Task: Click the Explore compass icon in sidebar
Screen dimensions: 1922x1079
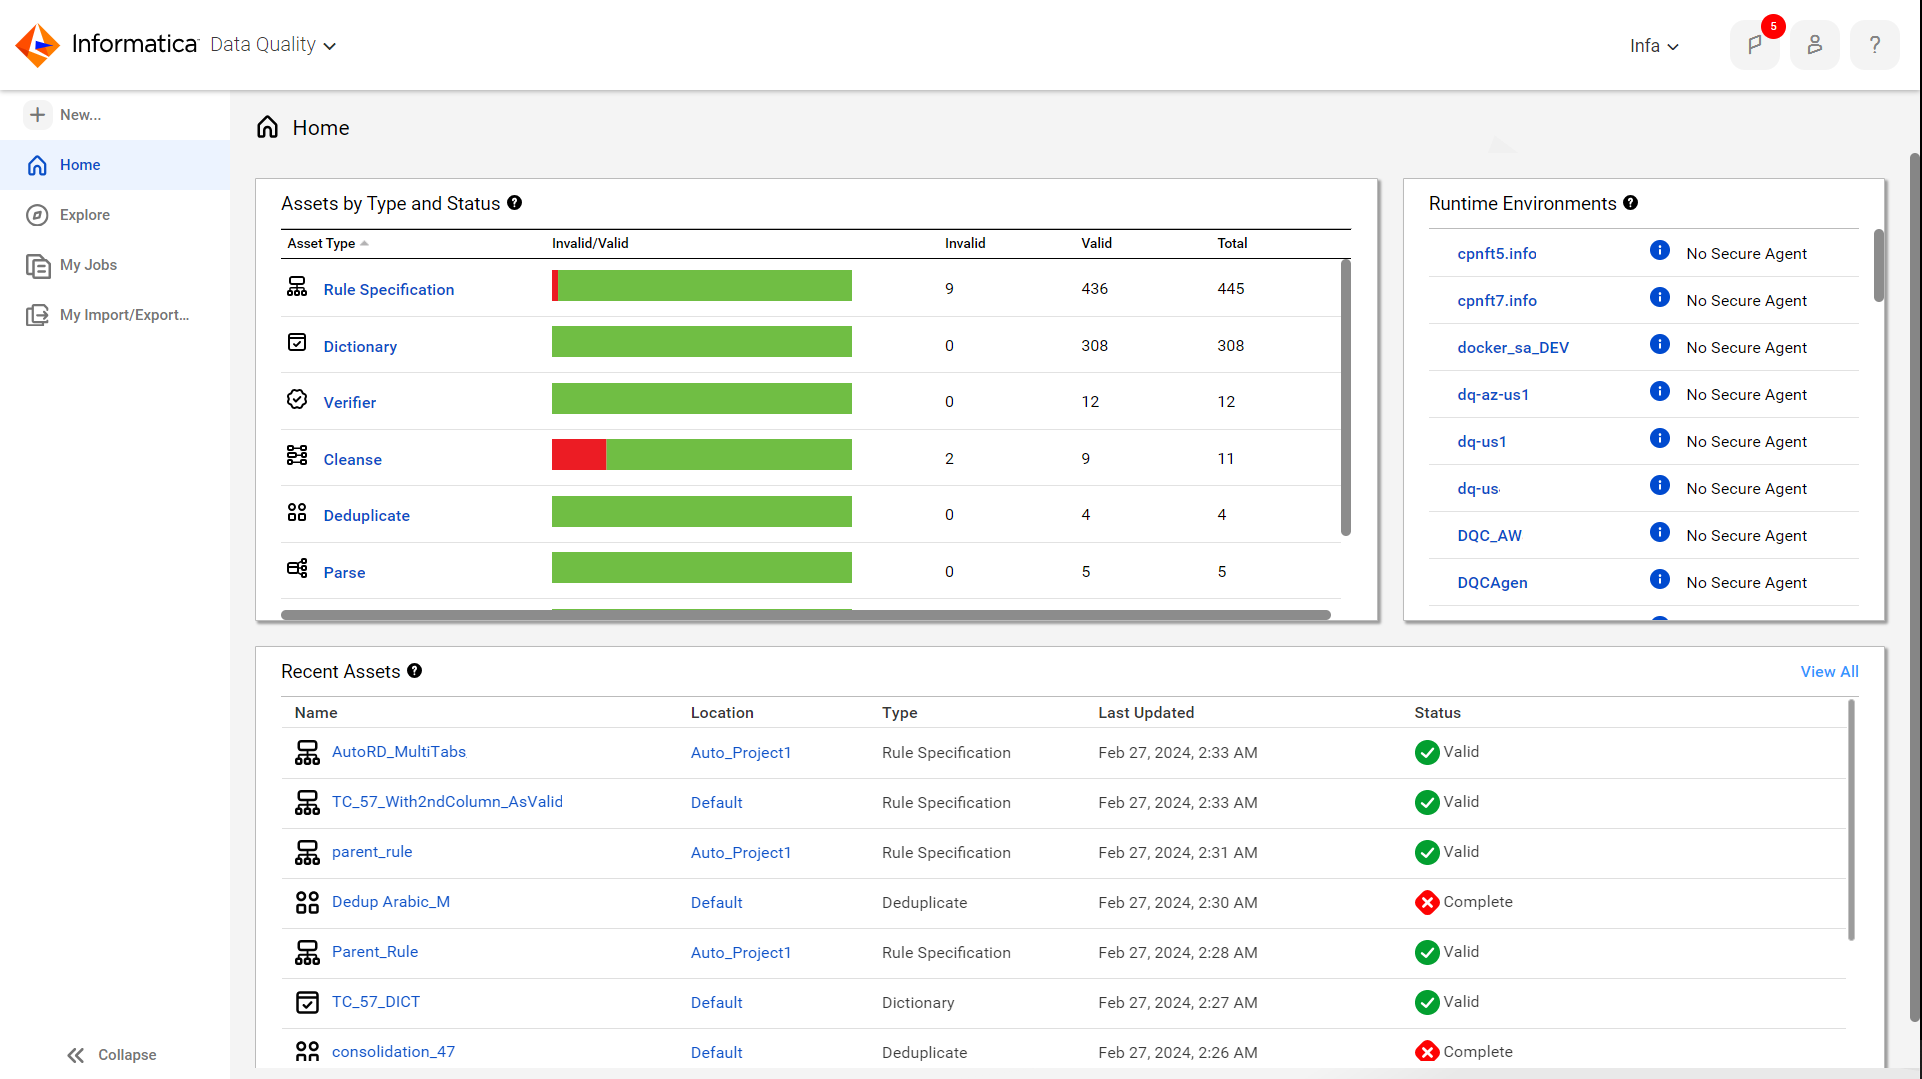Action: click(x=37, y=215)
